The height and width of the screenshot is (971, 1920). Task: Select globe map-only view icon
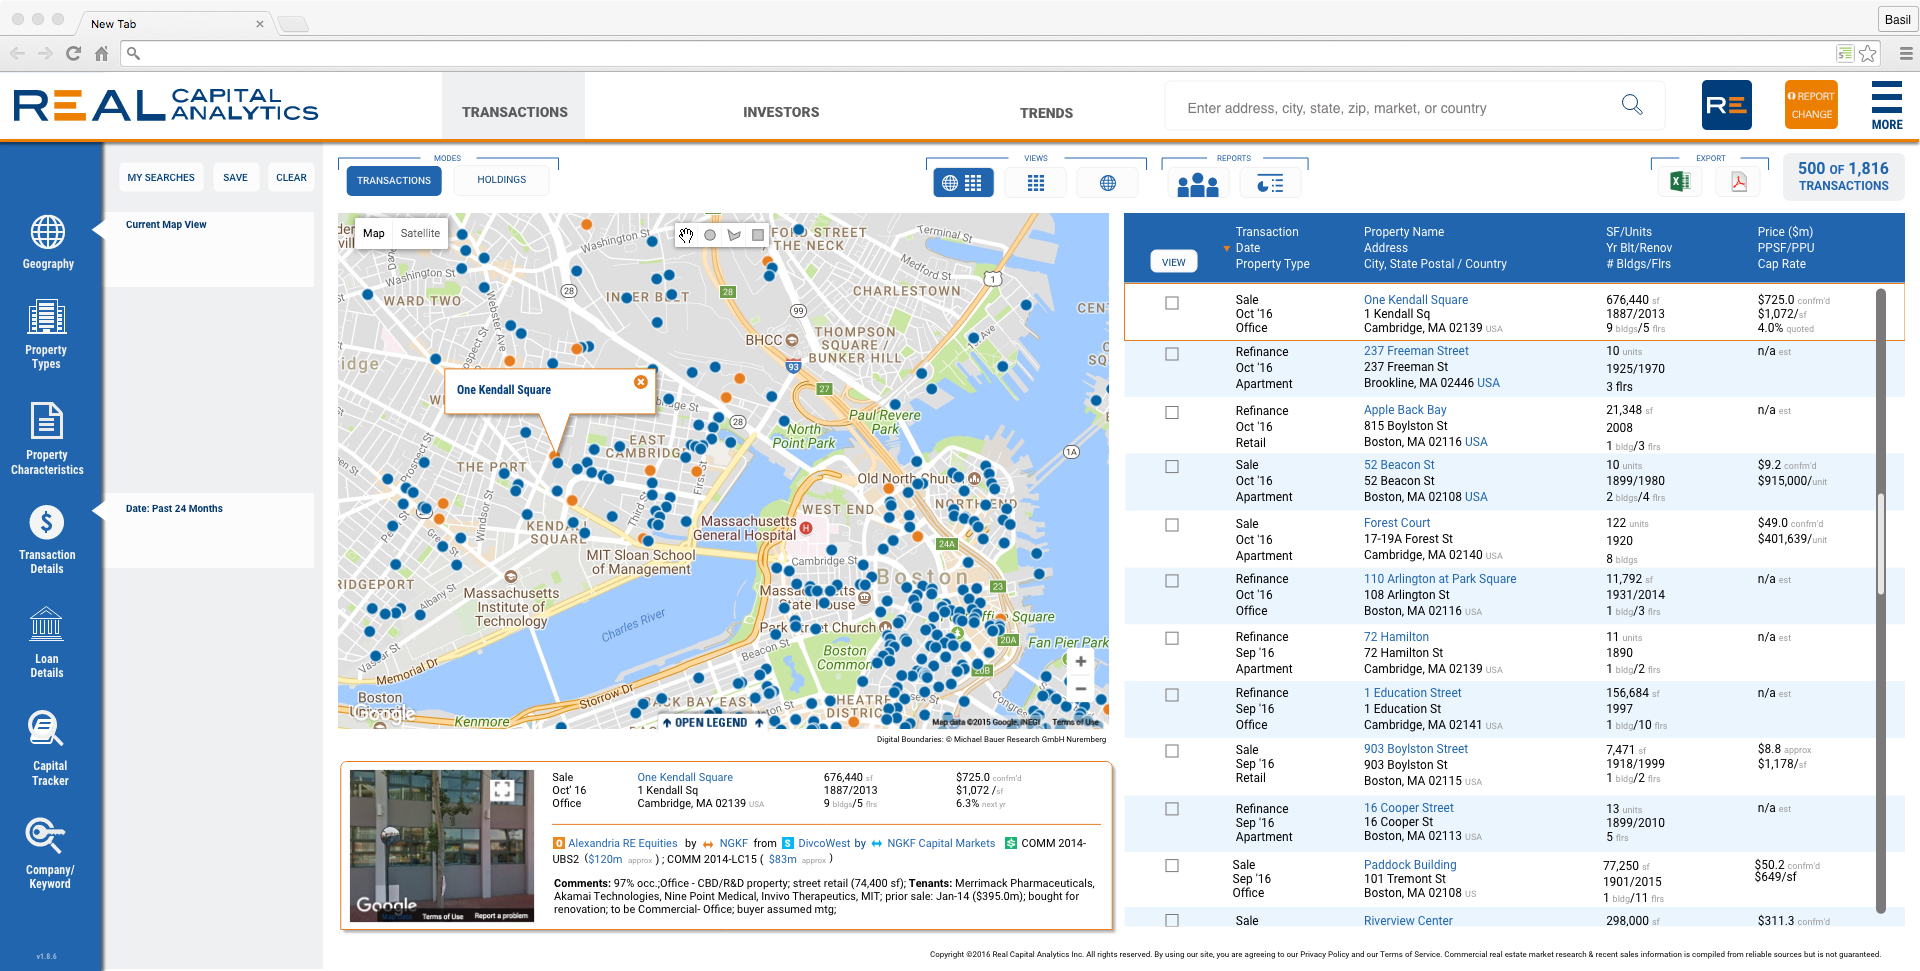1108,183
